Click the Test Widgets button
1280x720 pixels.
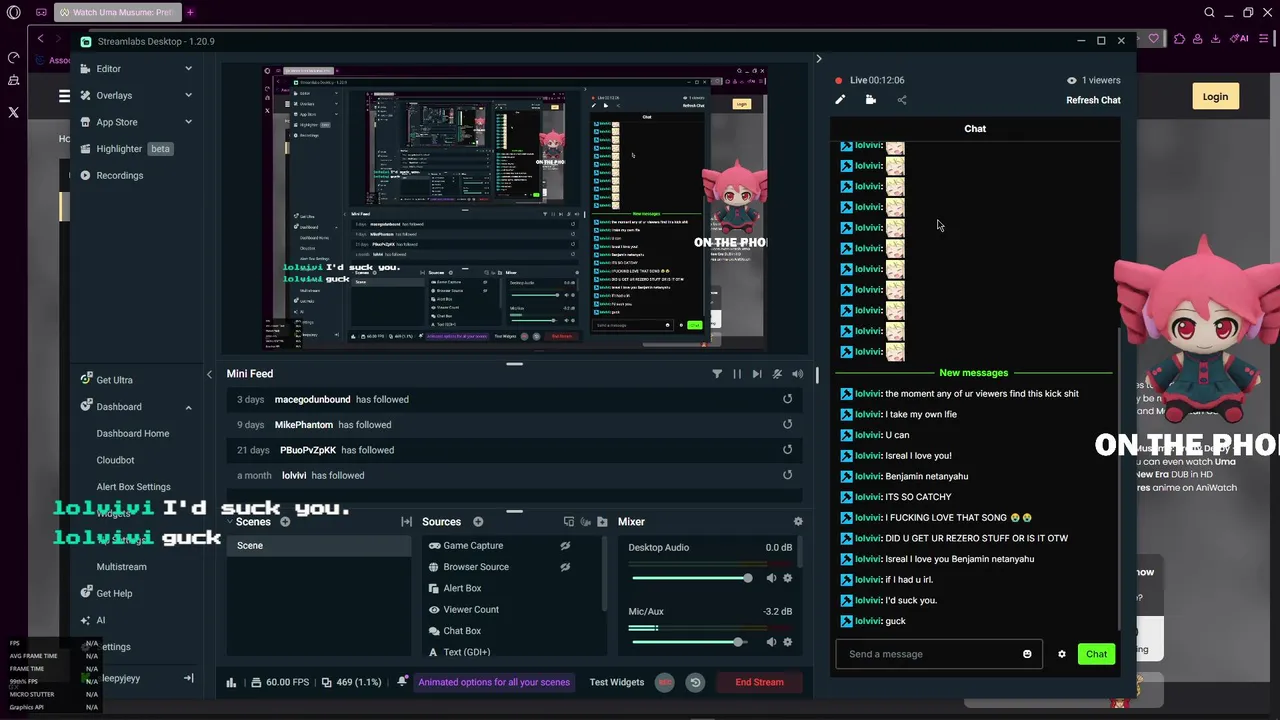617,682
